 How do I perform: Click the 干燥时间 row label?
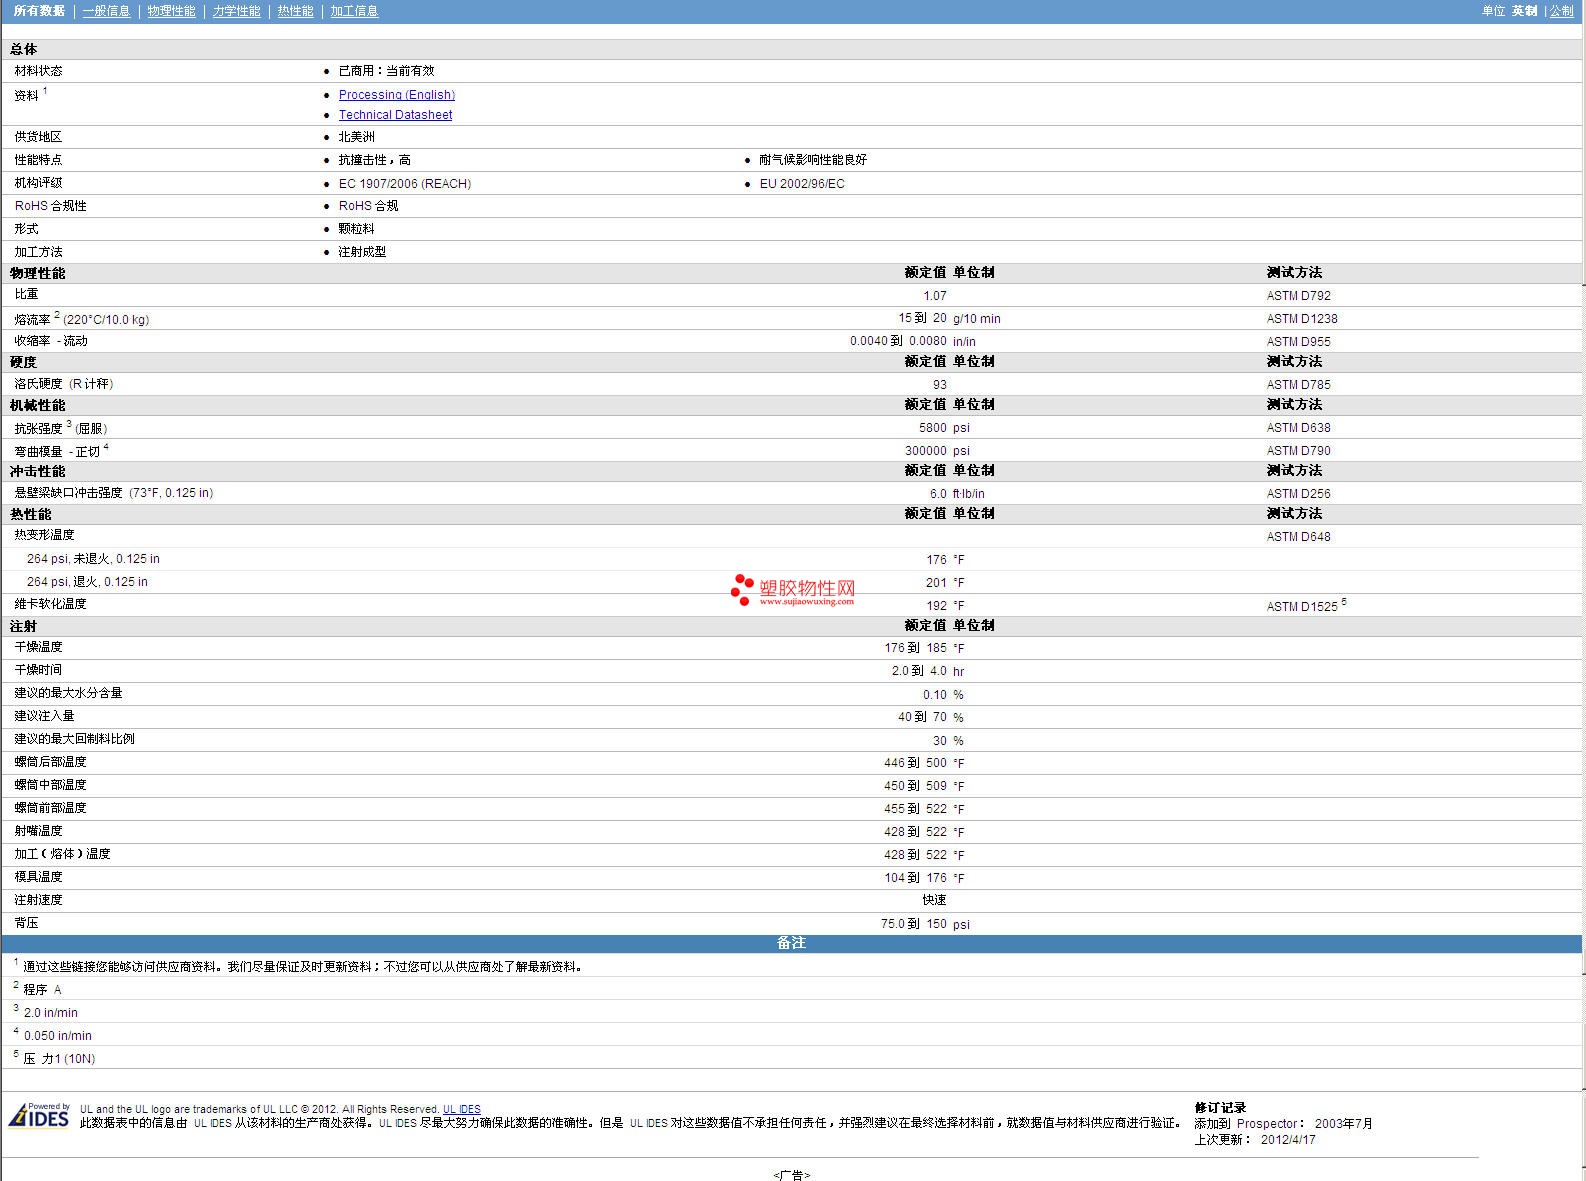point(38,670)
